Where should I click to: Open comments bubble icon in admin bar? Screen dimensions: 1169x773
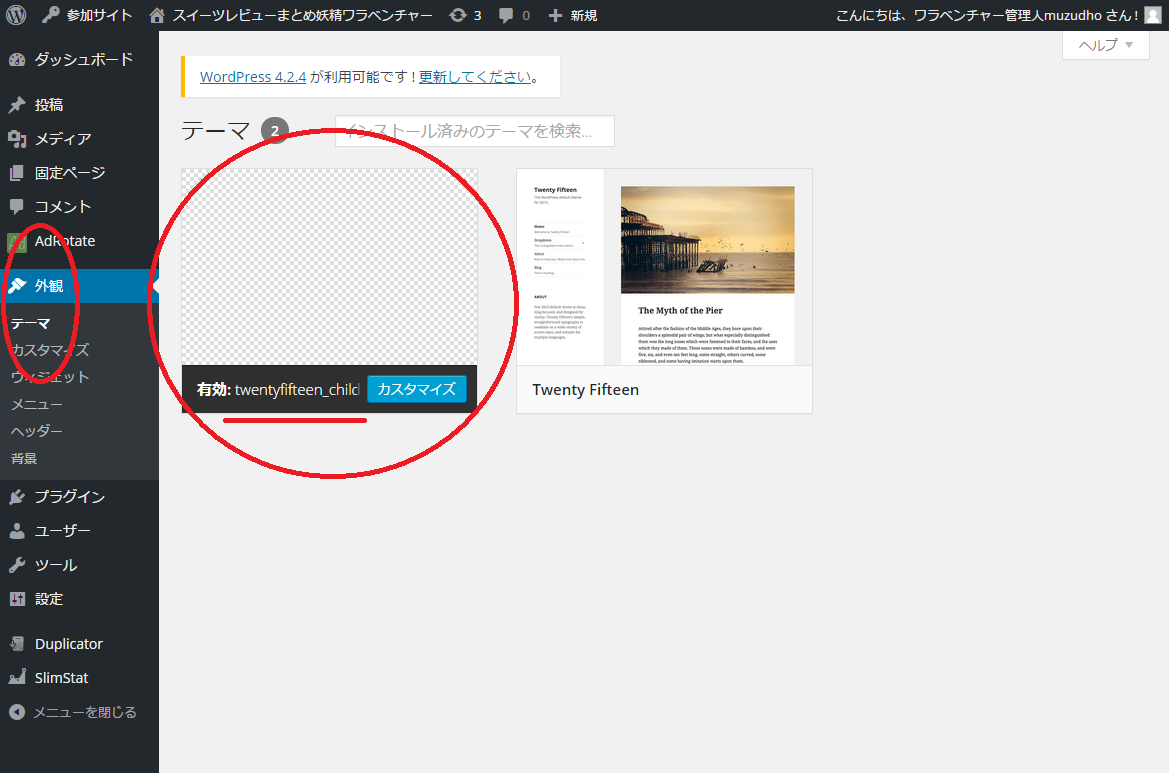tap(505, 15)
